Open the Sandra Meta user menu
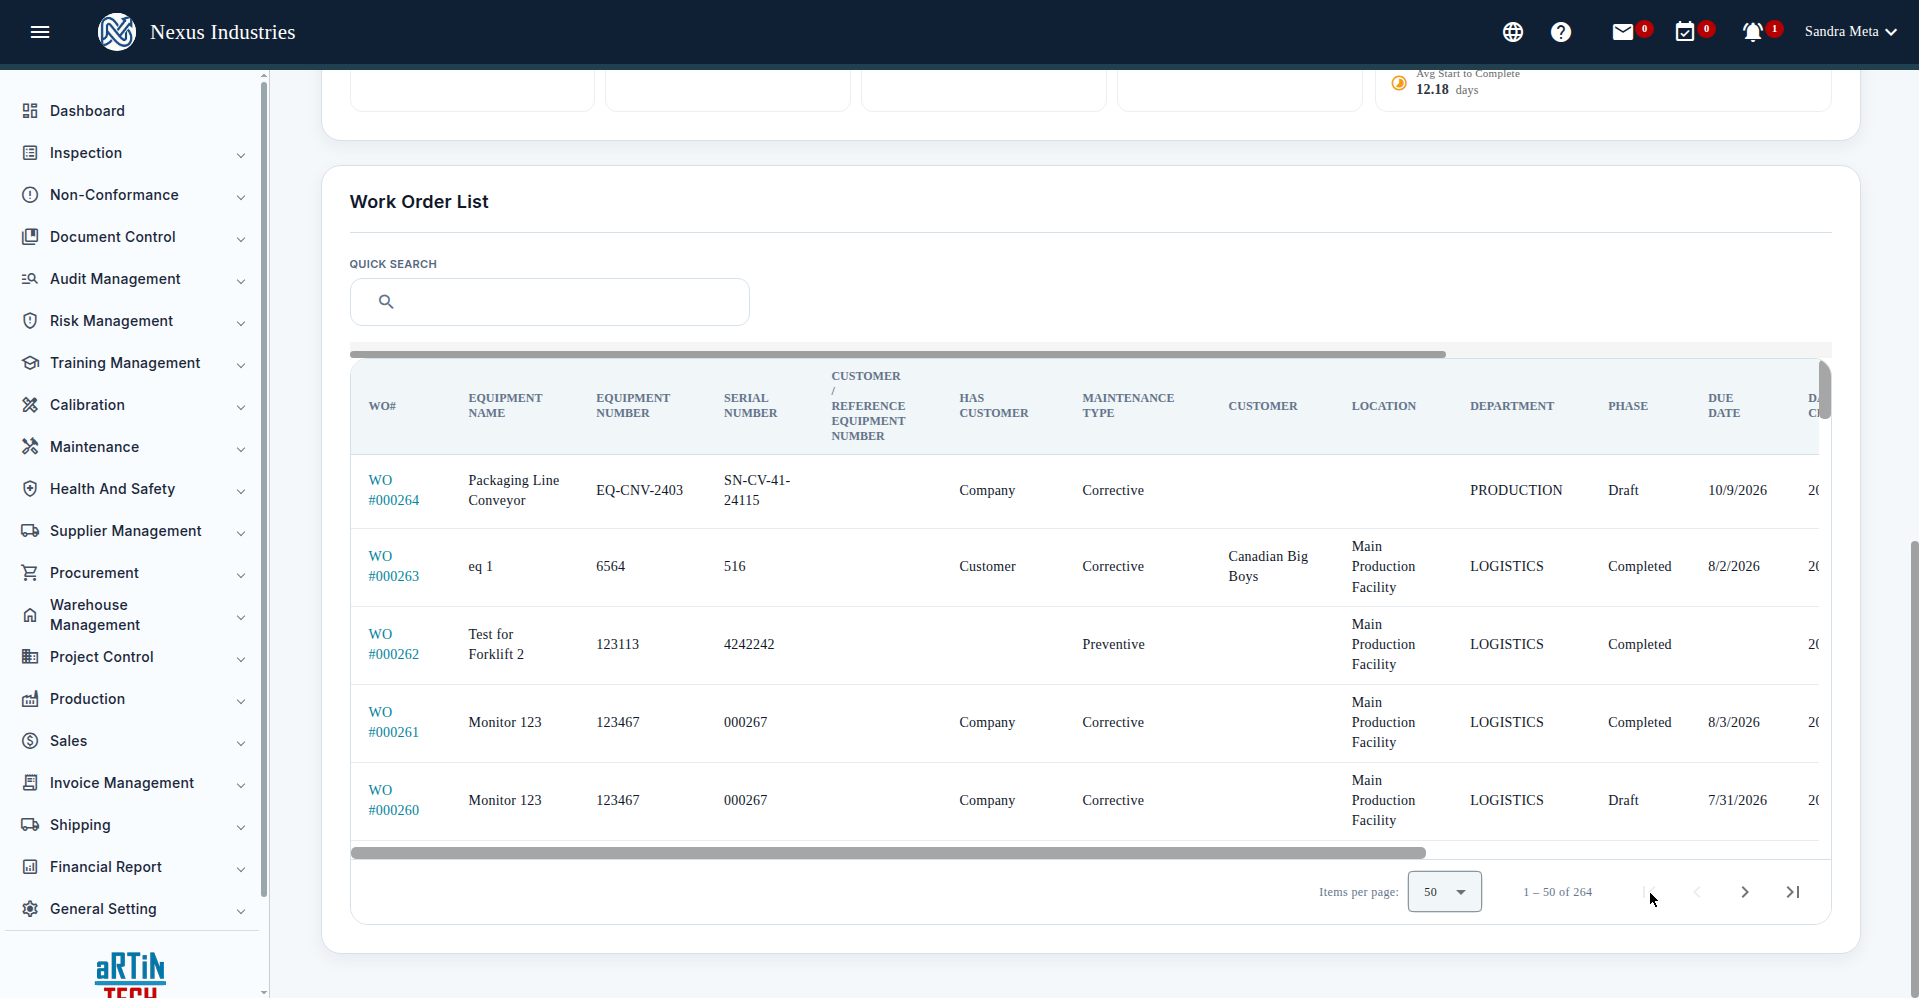Image resolution: width=1919 pixels, height=998 pixels. pyautogui.click(x=1851, y=32)
